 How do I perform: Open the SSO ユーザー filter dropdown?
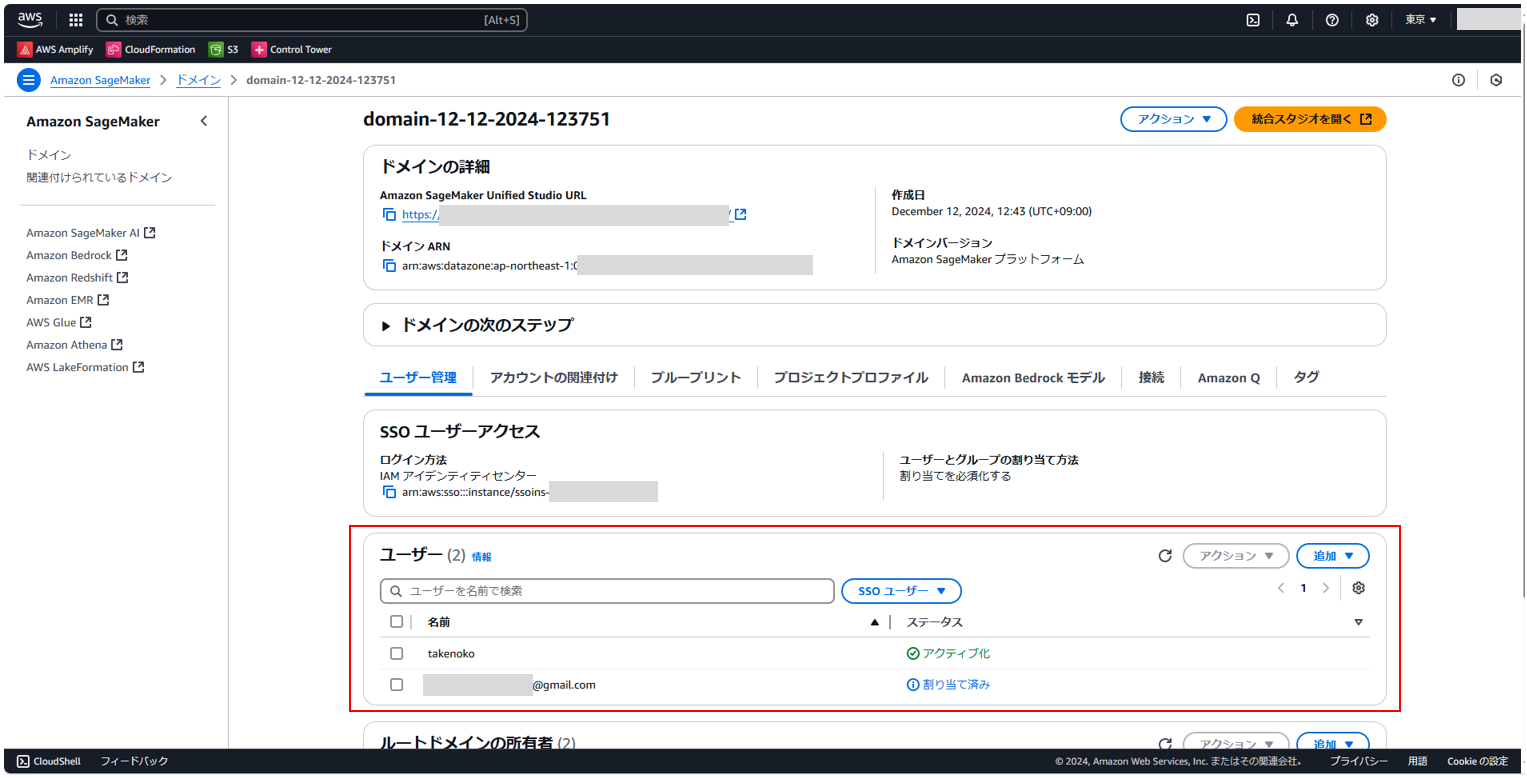point(901,591)
